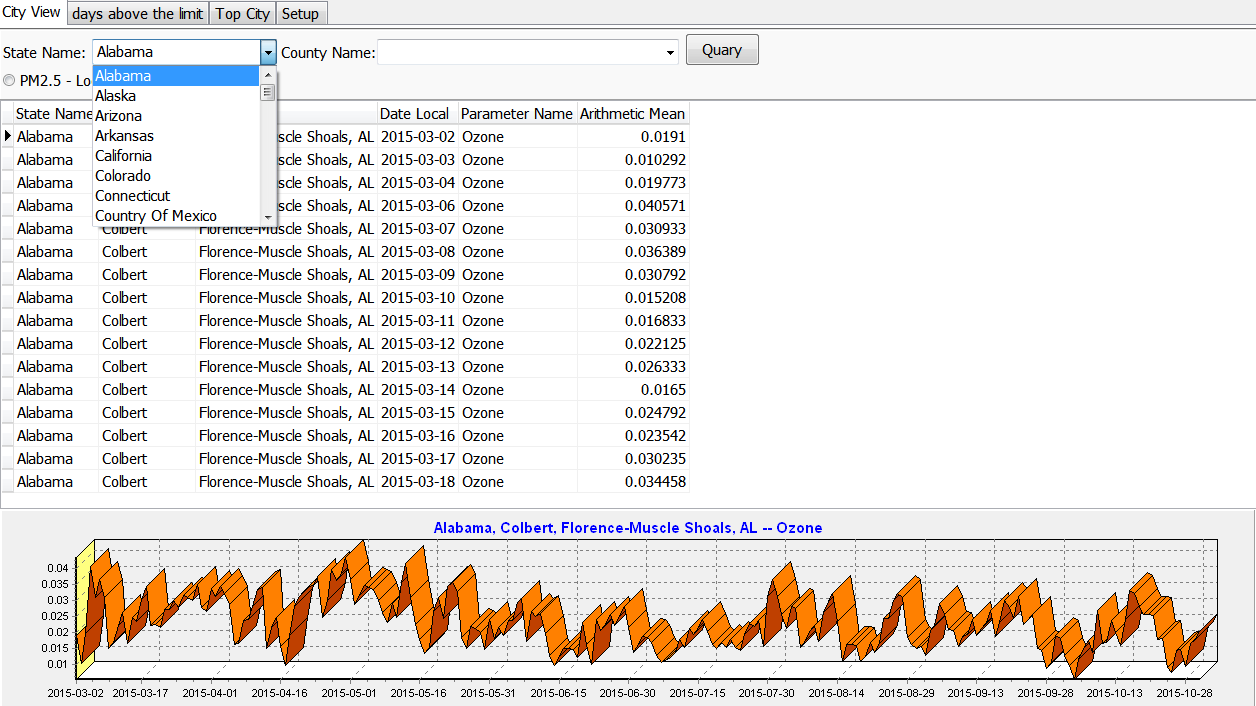The height and width of the screenshot is (706, 1256).
Task: Choose California from the state list
Action: click(x=123, y=156)
